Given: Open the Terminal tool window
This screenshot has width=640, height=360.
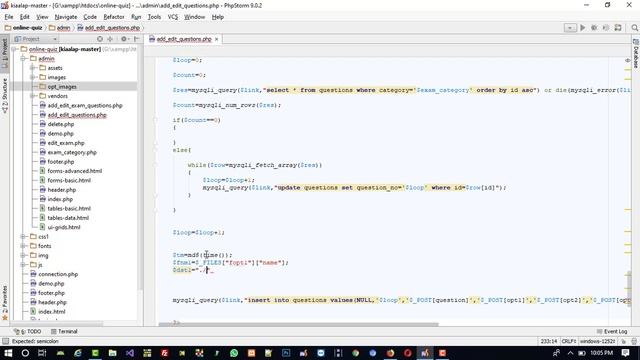Looking at the screenshot, I should coord(64,331).
